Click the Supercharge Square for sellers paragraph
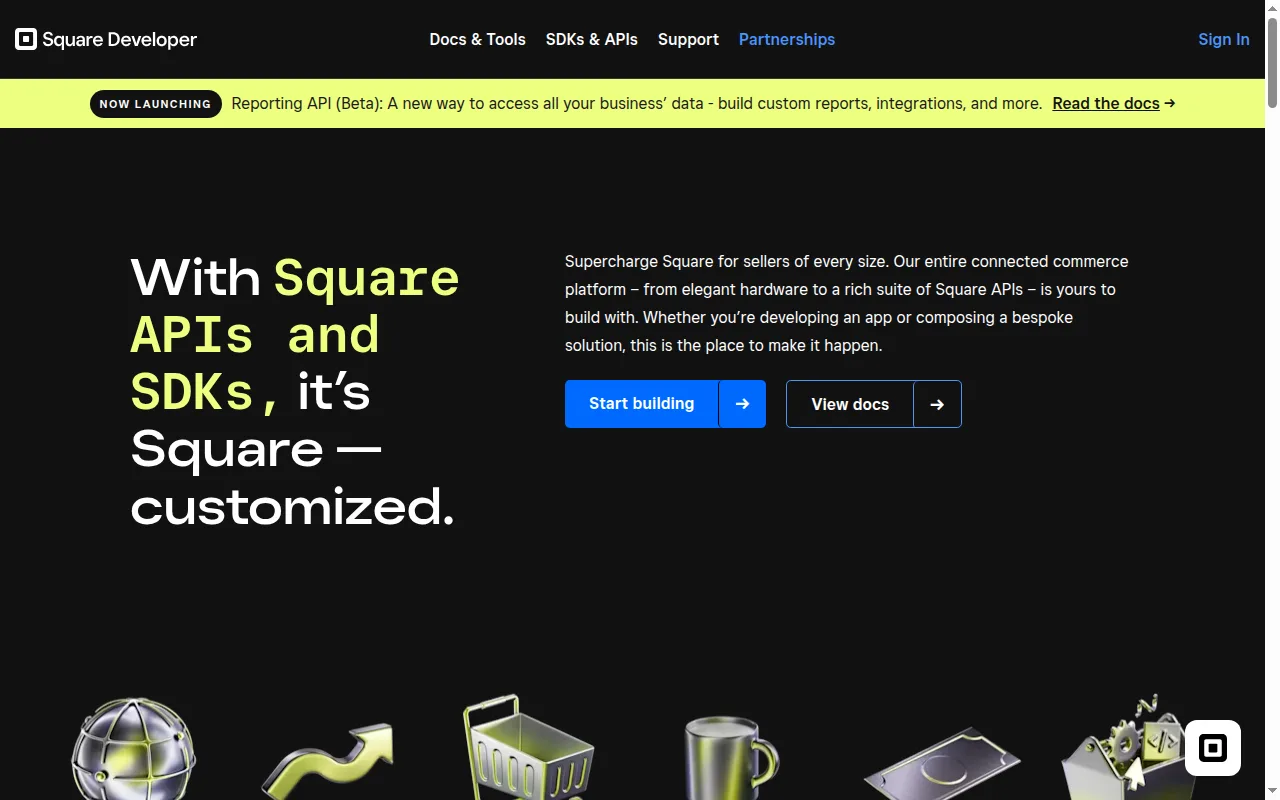 [x=847, y=303]
